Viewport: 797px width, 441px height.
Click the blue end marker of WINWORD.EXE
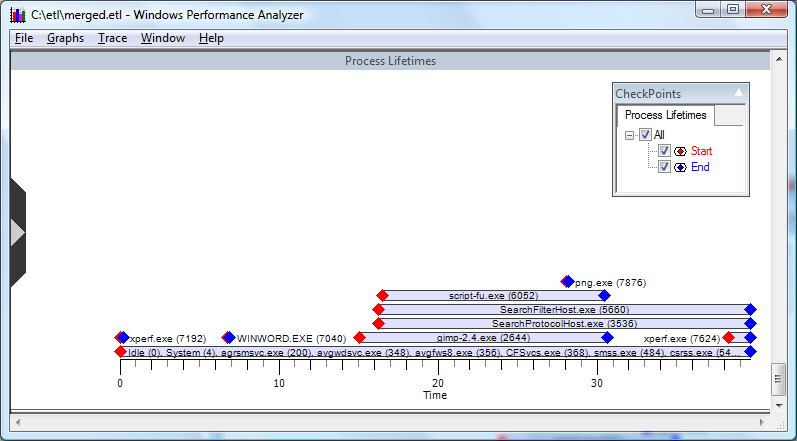coord(230,338)
